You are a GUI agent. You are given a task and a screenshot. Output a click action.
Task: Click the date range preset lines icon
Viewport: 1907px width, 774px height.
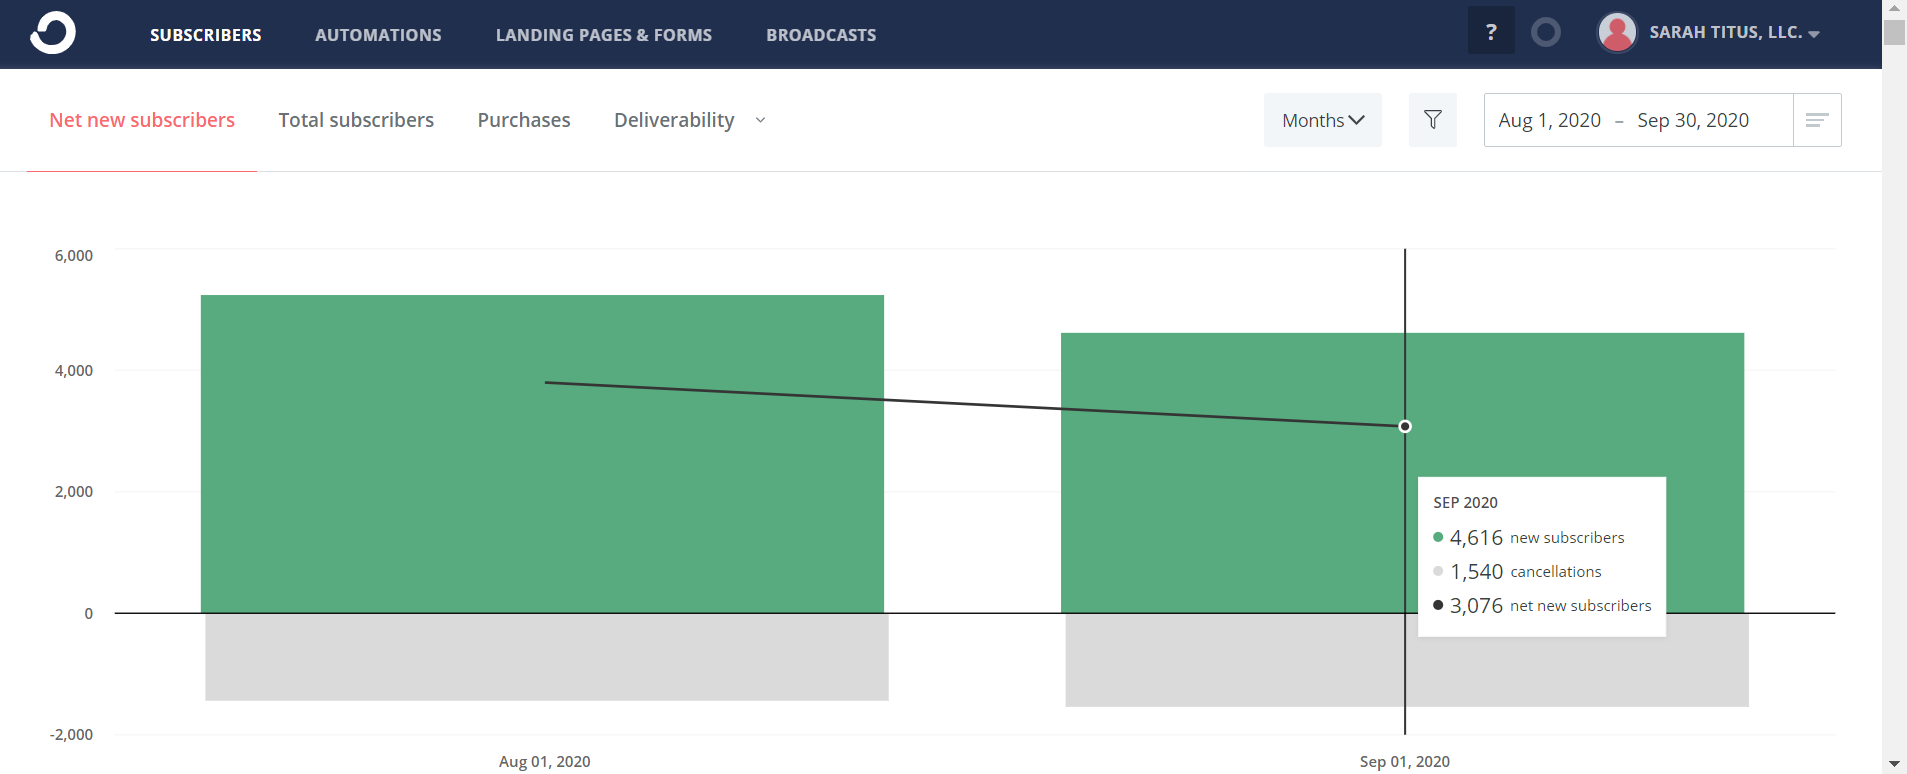tap(1817, 120)
